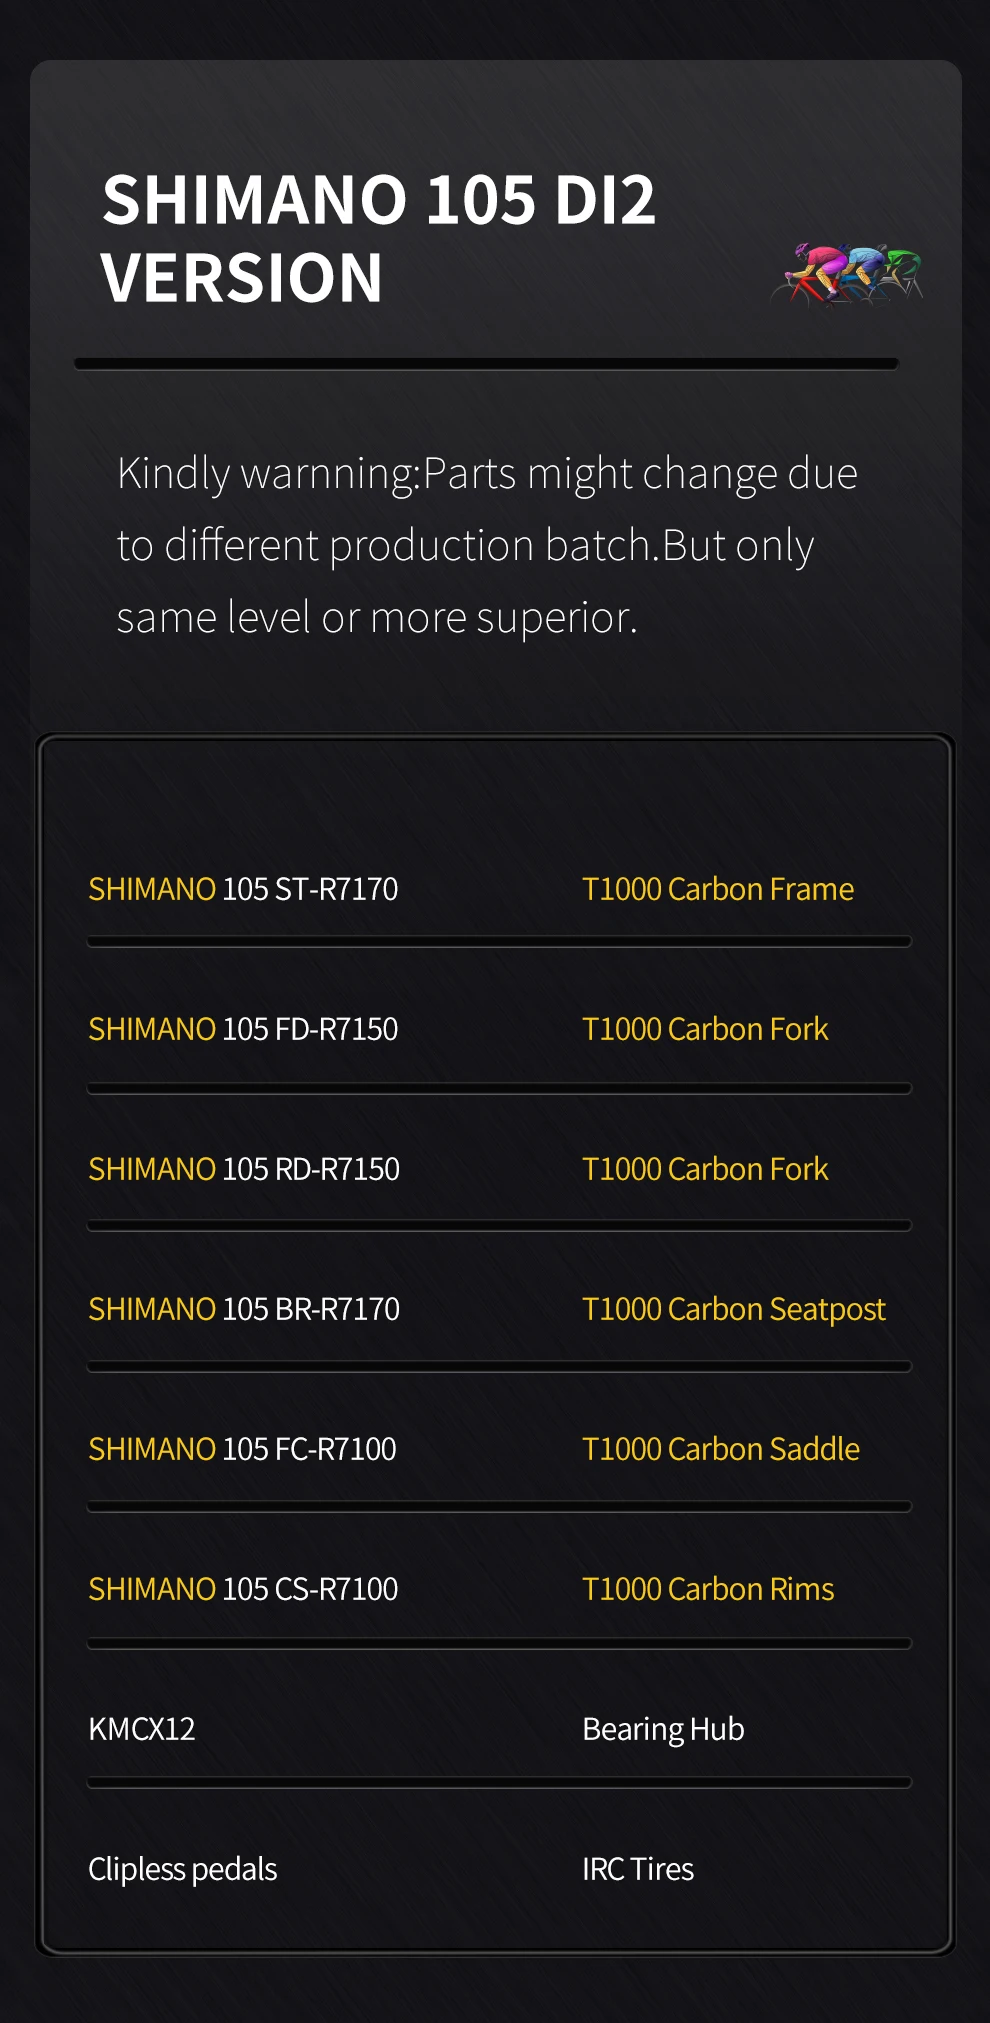Image resolution: width=990 pixels, height=2023 pixels.
Task: Click the Bearing Hub label
Action: pyautogui.click(x=663, y=1729)
